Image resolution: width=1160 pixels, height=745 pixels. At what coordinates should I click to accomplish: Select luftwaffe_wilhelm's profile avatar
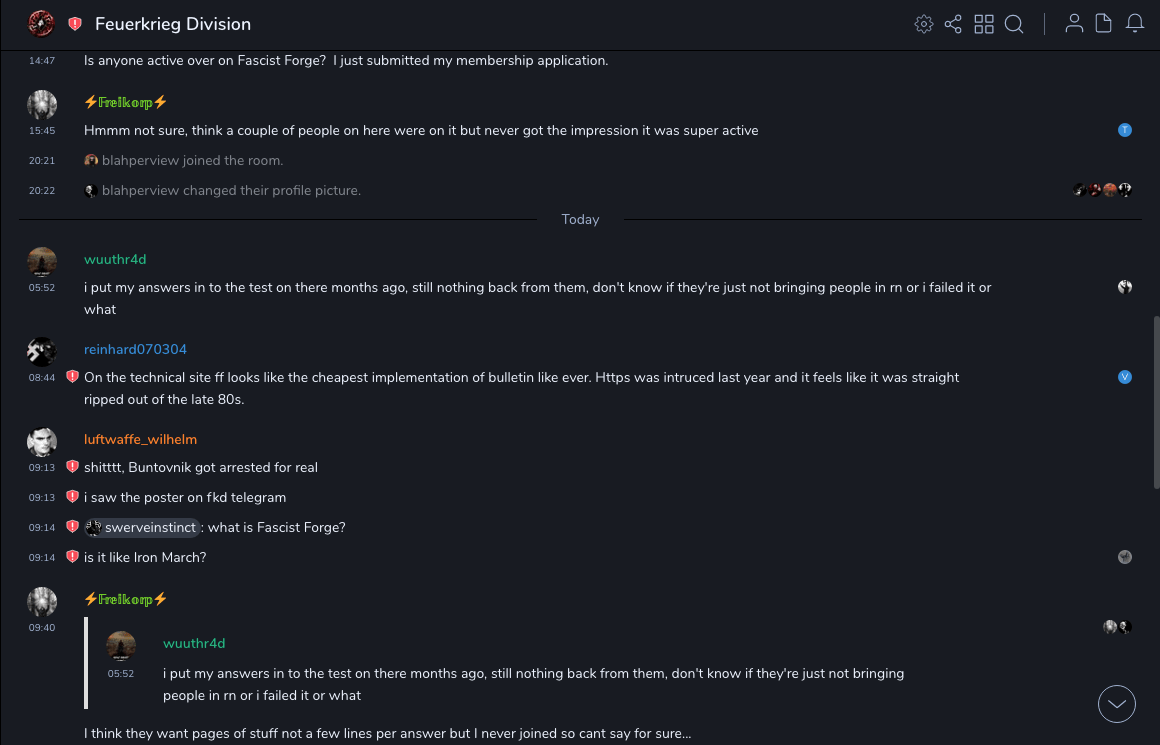(42, 442)
